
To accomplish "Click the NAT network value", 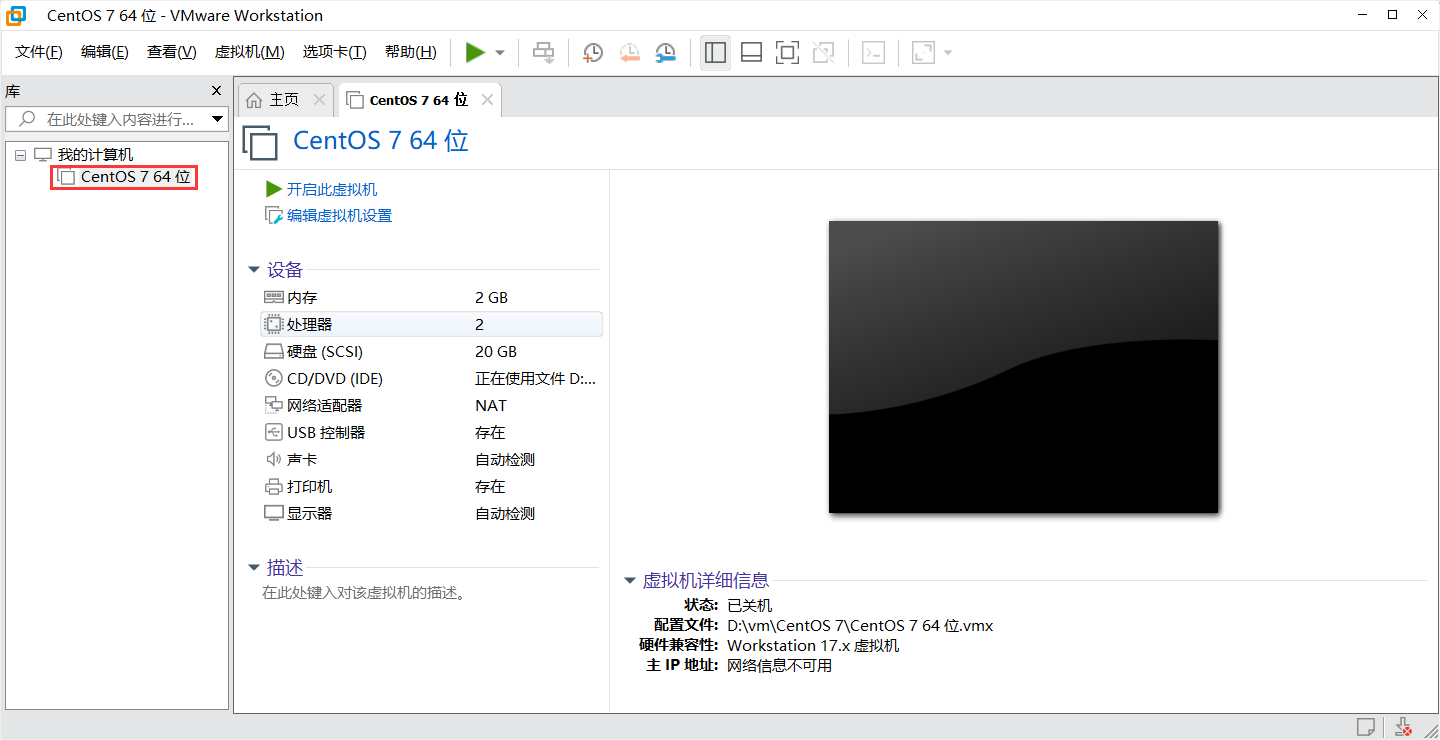I will 491,405.
